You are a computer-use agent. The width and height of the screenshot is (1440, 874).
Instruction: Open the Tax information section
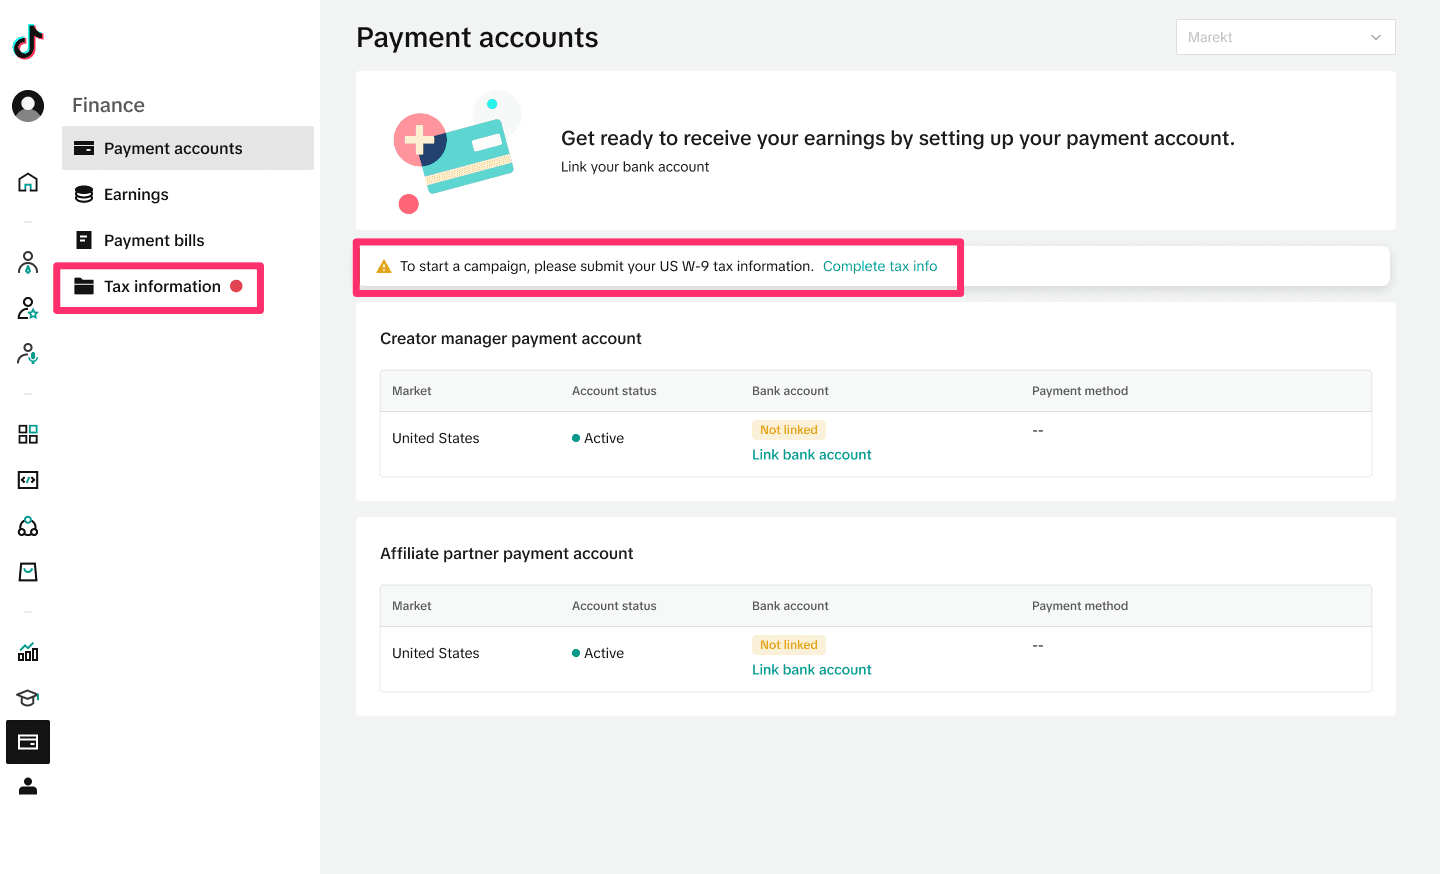pos(161,286)
